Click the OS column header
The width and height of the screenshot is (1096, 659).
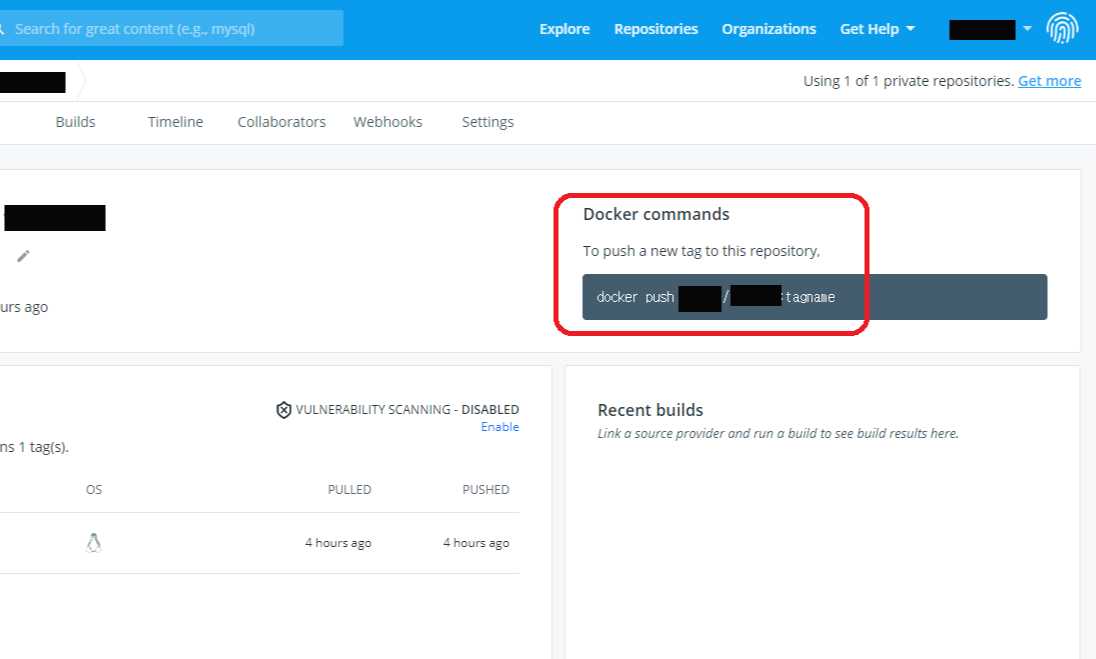[x=94, y=490]
